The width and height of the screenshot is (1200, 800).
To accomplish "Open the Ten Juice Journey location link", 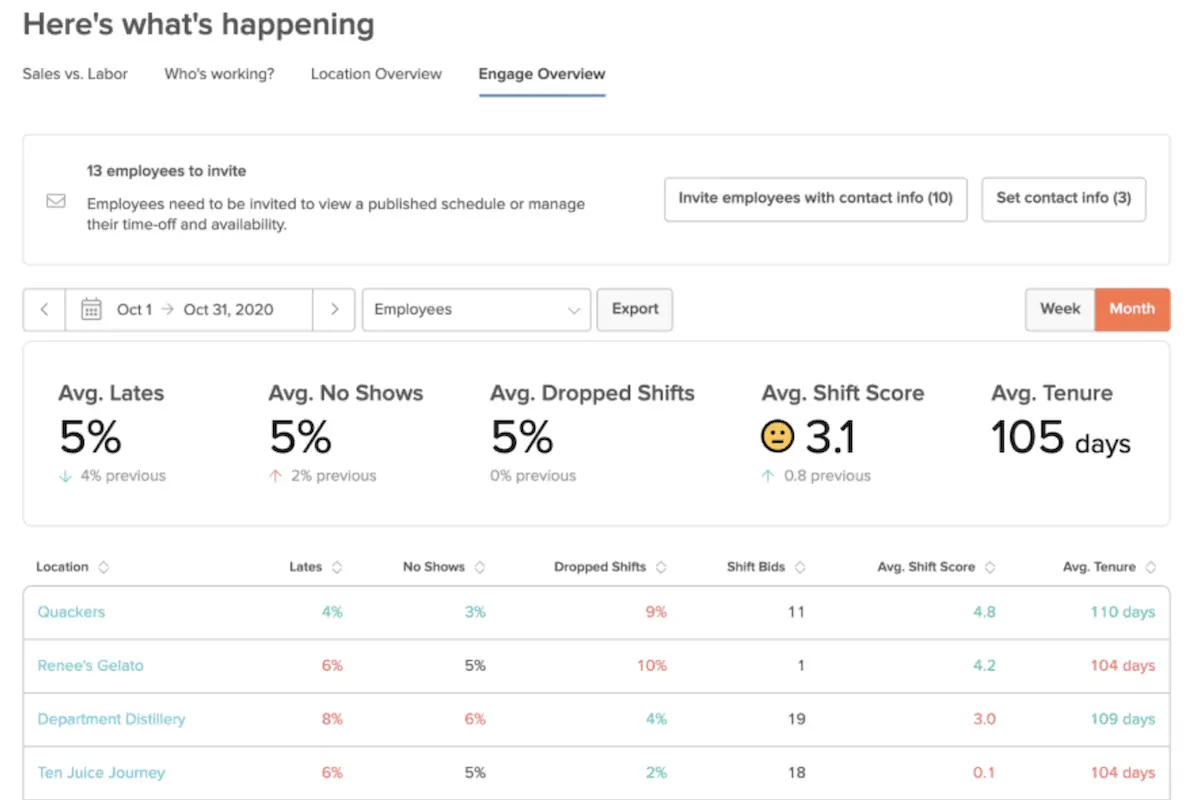I will click(101, 773).
